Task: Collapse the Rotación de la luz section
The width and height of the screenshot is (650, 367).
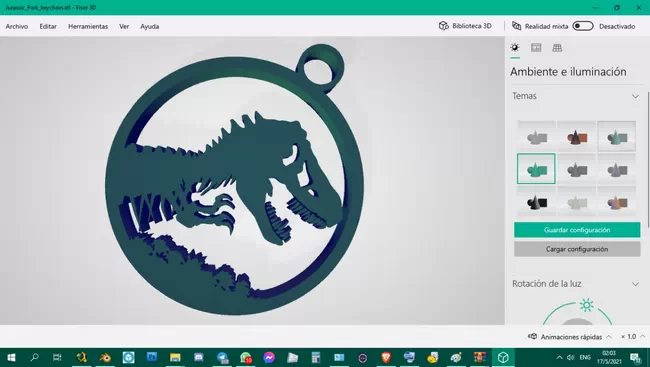Action: 635,284
